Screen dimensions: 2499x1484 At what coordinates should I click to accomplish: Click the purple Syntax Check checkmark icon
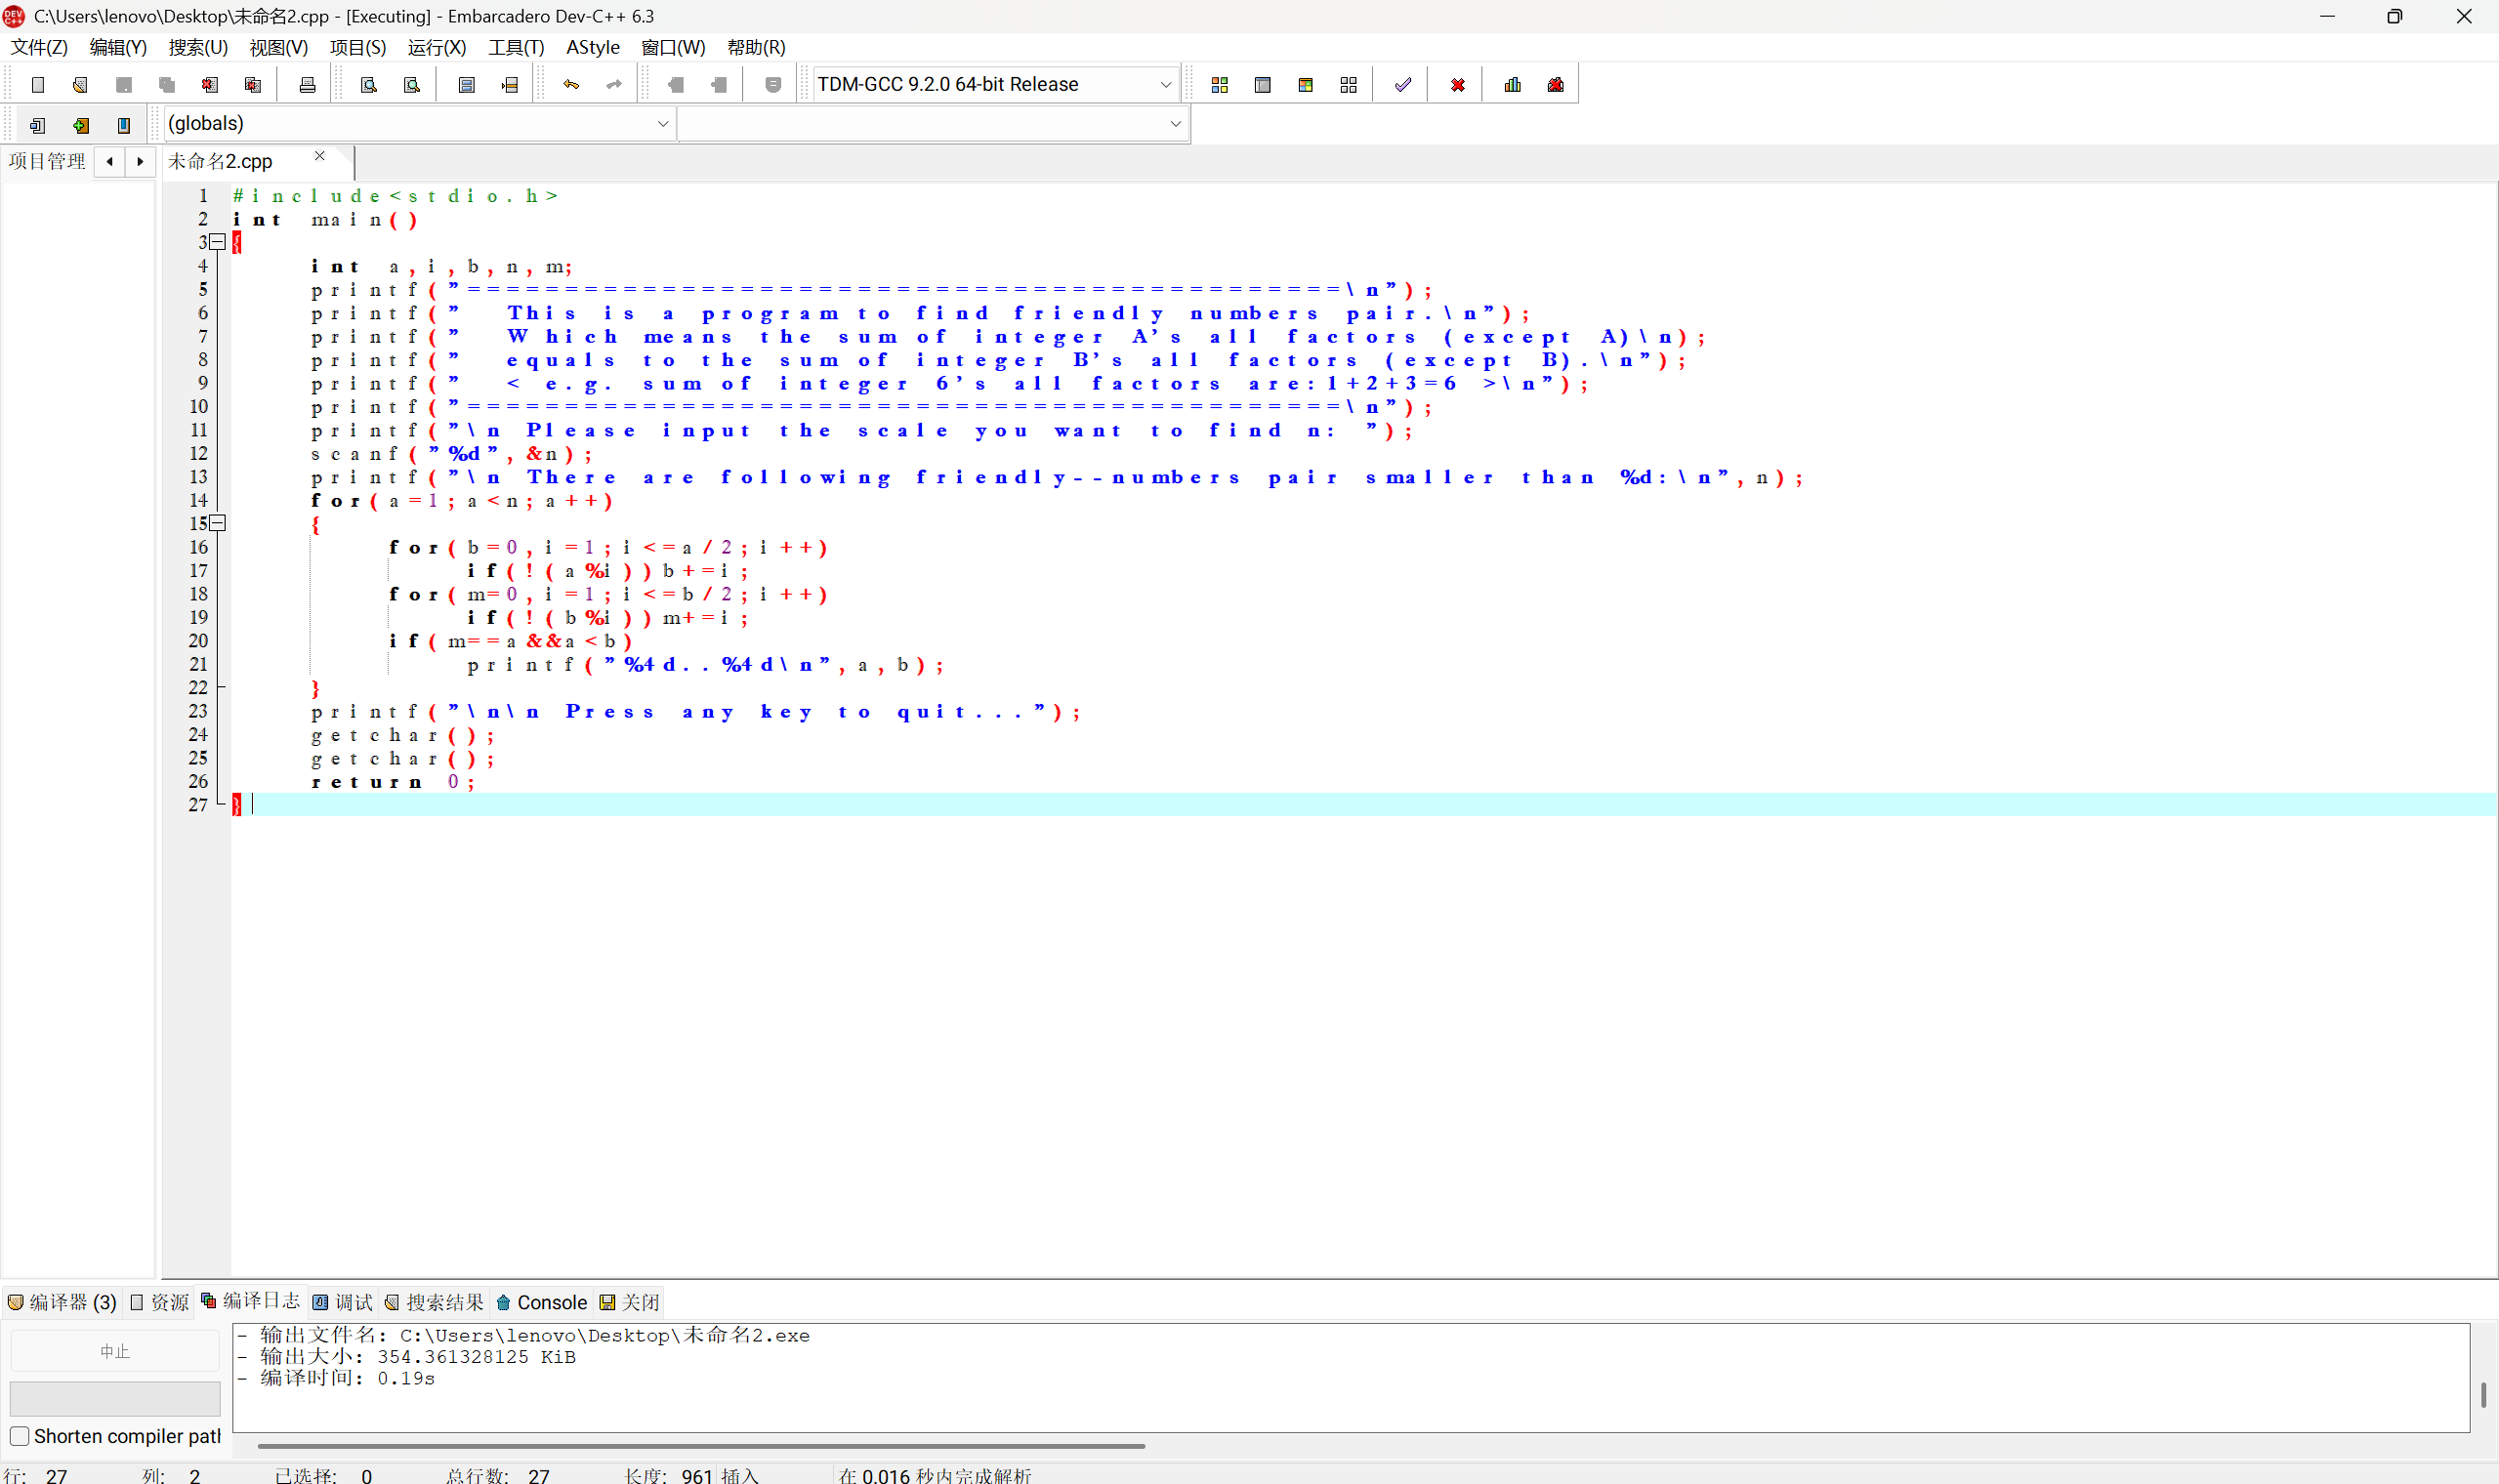(x=1402, y=85)
